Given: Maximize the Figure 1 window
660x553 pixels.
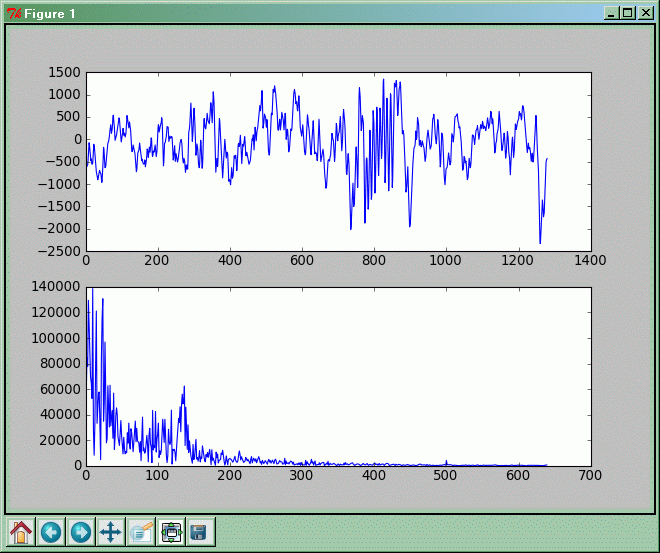Looking at the screenshot, I should pos(628,13).
